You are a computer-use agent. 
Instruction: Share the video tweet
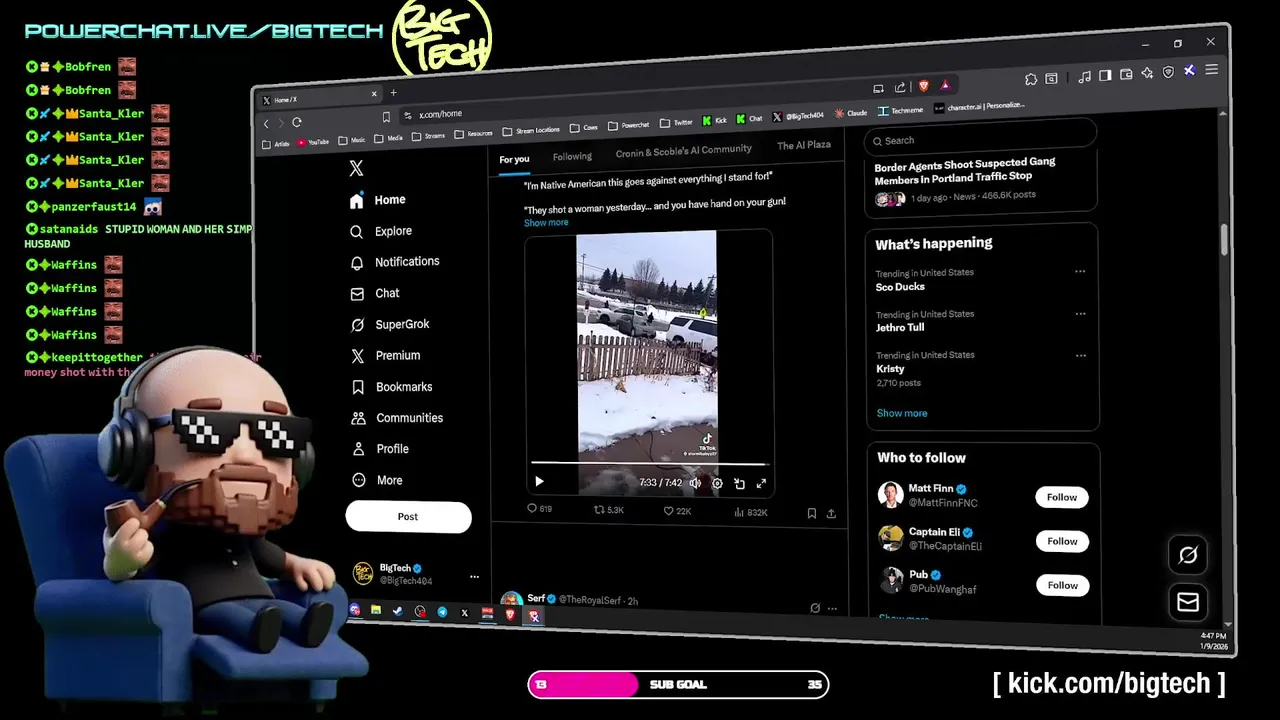click(831, 514)
